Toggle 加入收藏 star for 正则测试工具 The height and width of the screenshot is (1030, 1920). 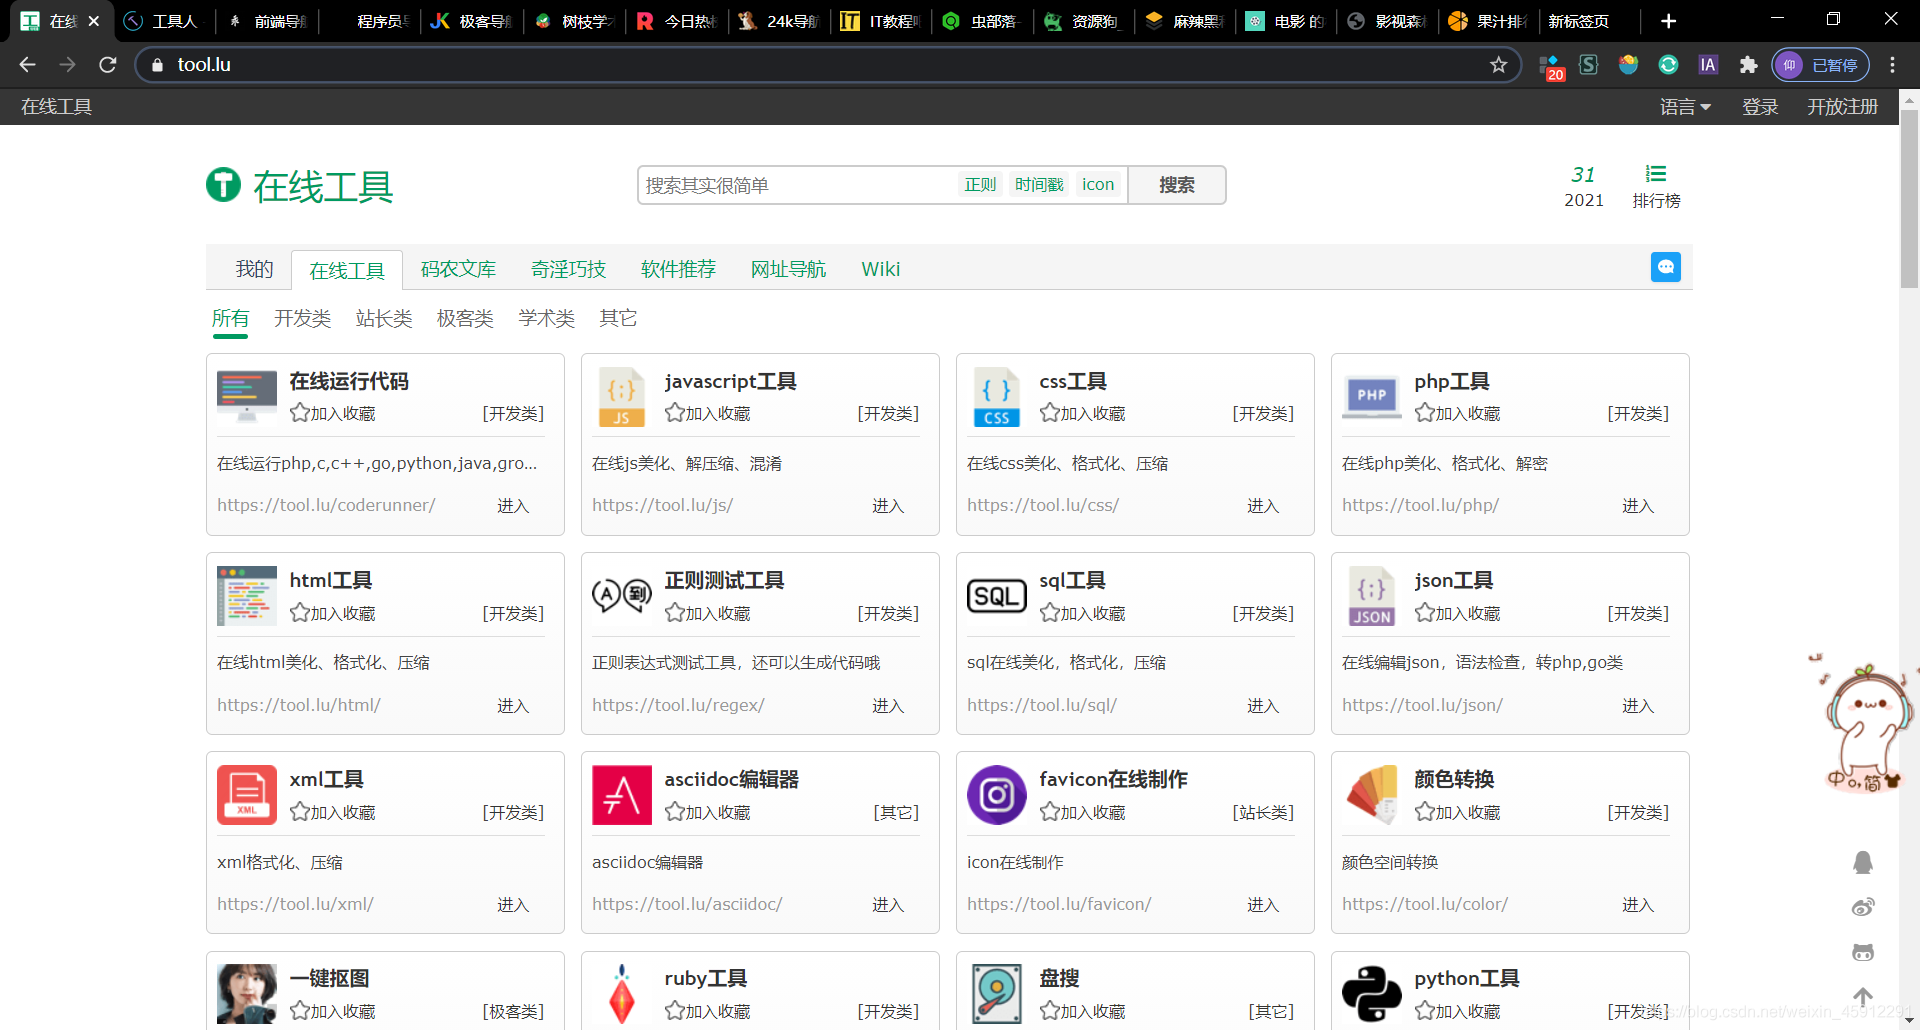[x=674, y=612]
